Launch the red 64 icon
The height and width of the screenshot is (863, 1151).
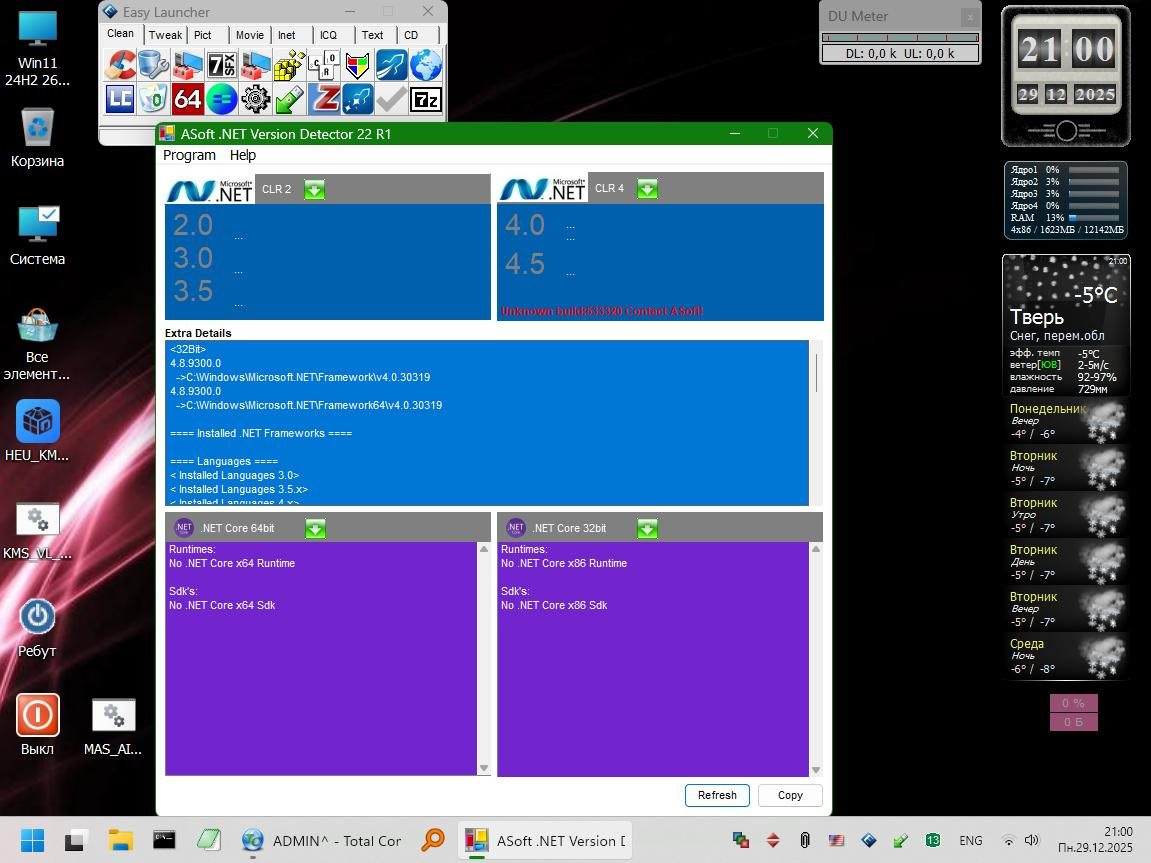[187, 98]
